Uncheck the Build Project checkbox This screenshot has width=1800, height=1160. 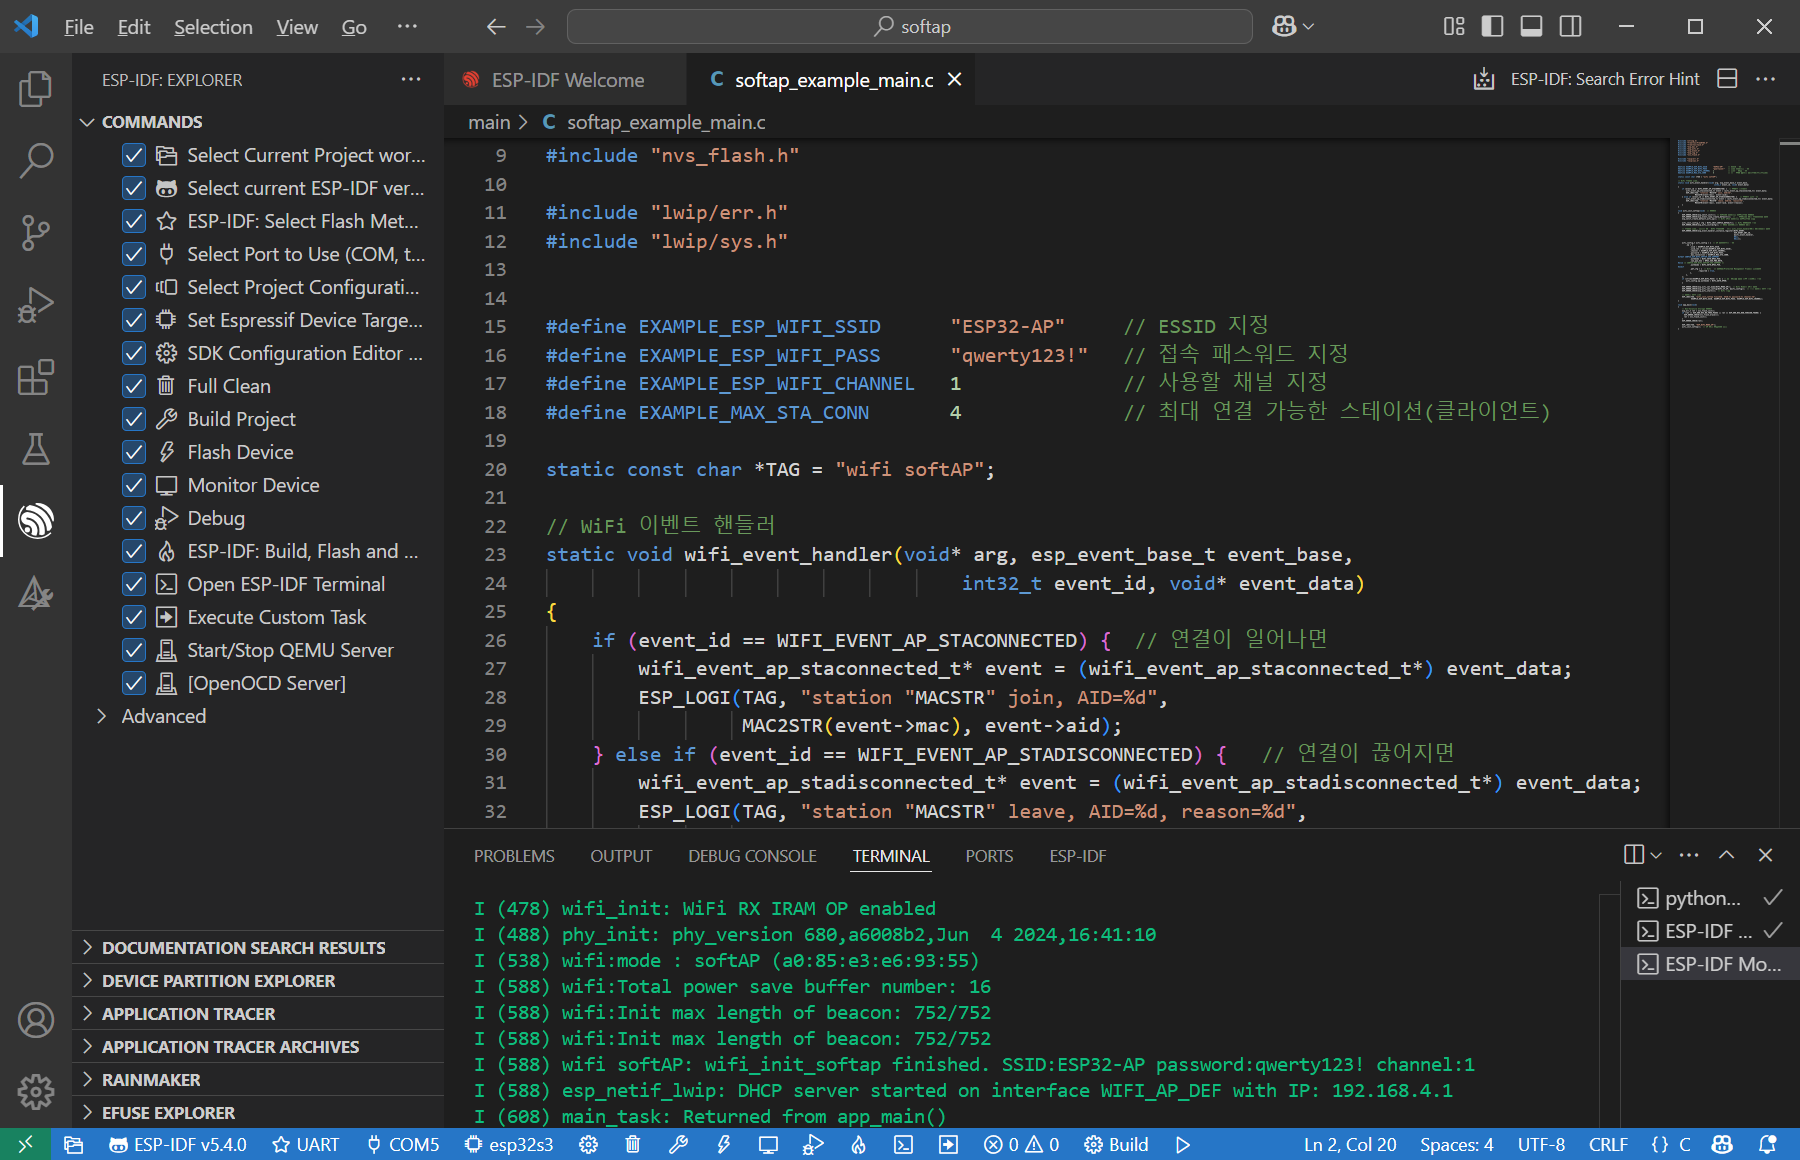(x=134, y=419)
